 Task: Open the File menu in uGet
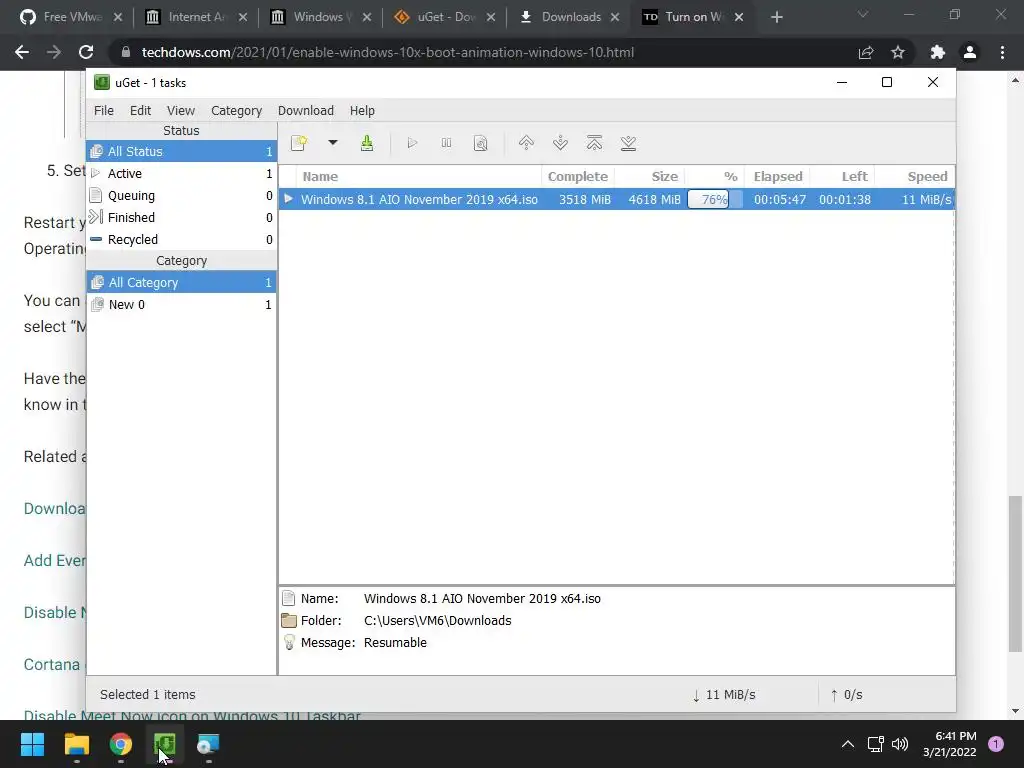(x=104, y=110)
